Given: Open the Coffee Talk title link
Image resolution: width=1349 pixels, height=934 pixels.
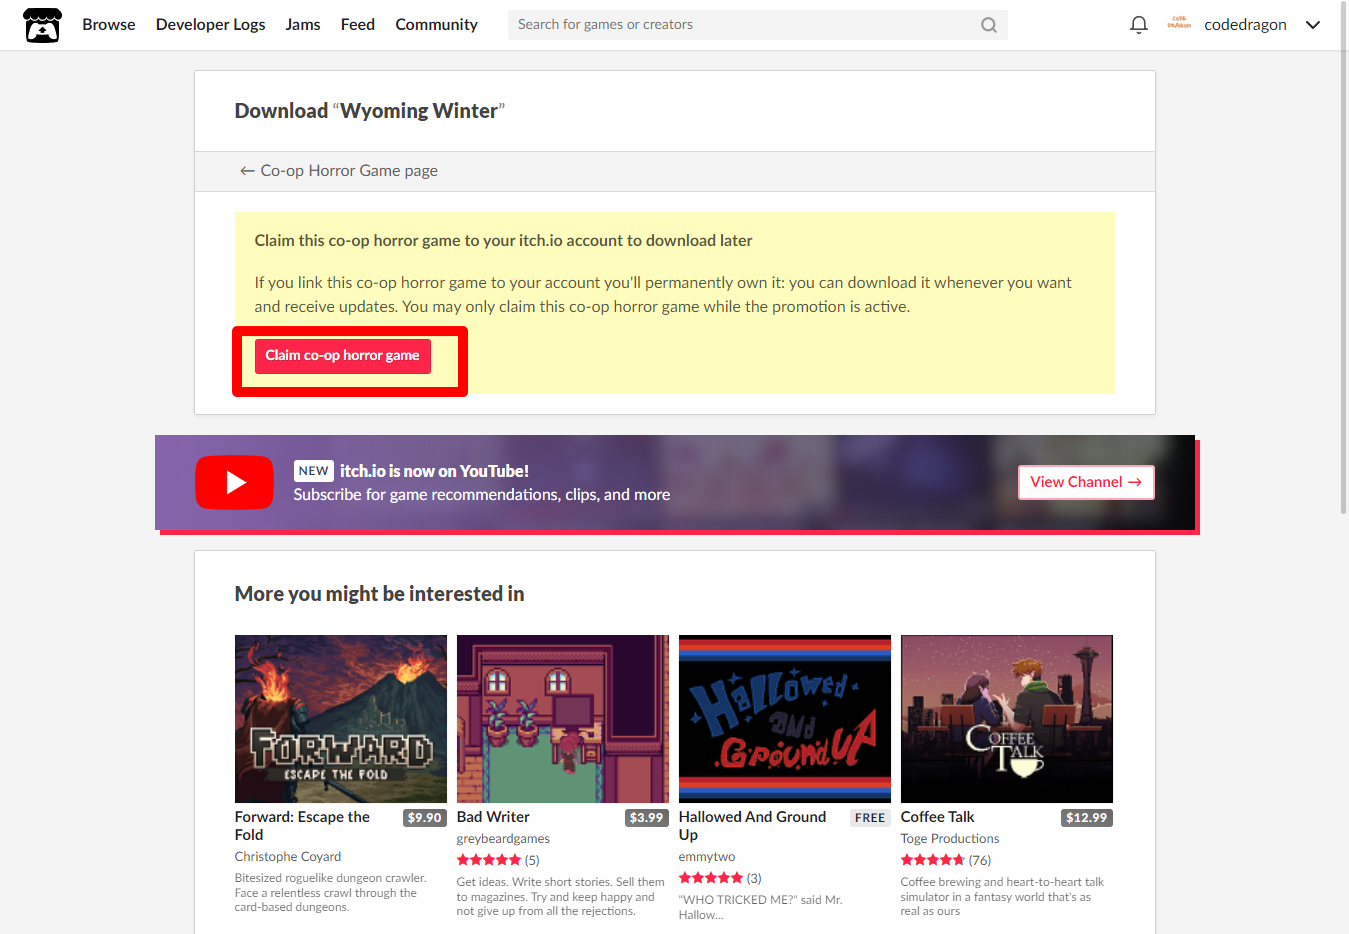Looking at the screenshot, I should coord(937,817).
